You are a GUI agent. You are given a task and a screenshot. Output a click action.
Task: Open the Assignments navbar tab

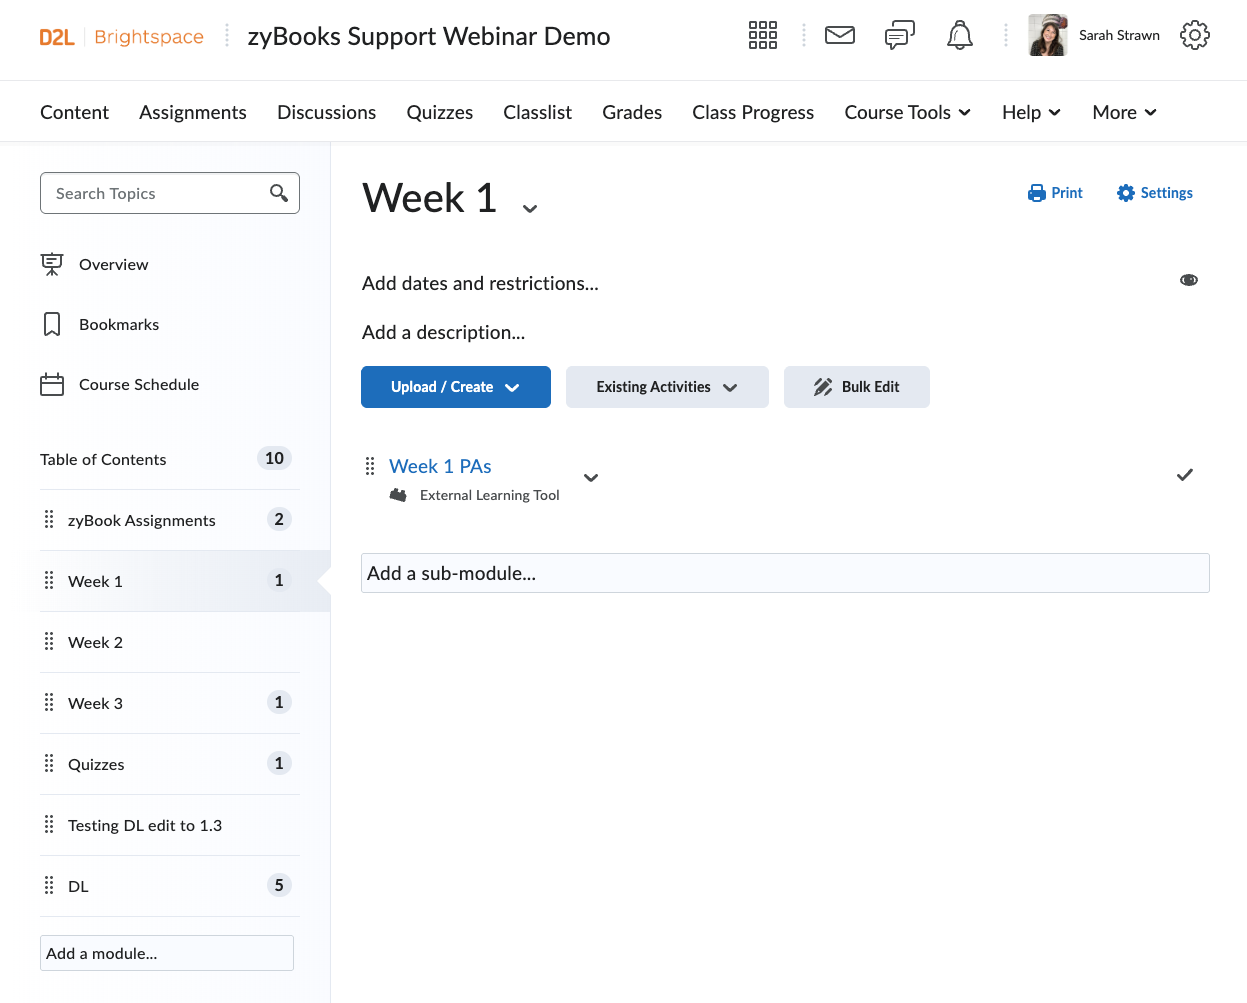[x=193, y=112]
